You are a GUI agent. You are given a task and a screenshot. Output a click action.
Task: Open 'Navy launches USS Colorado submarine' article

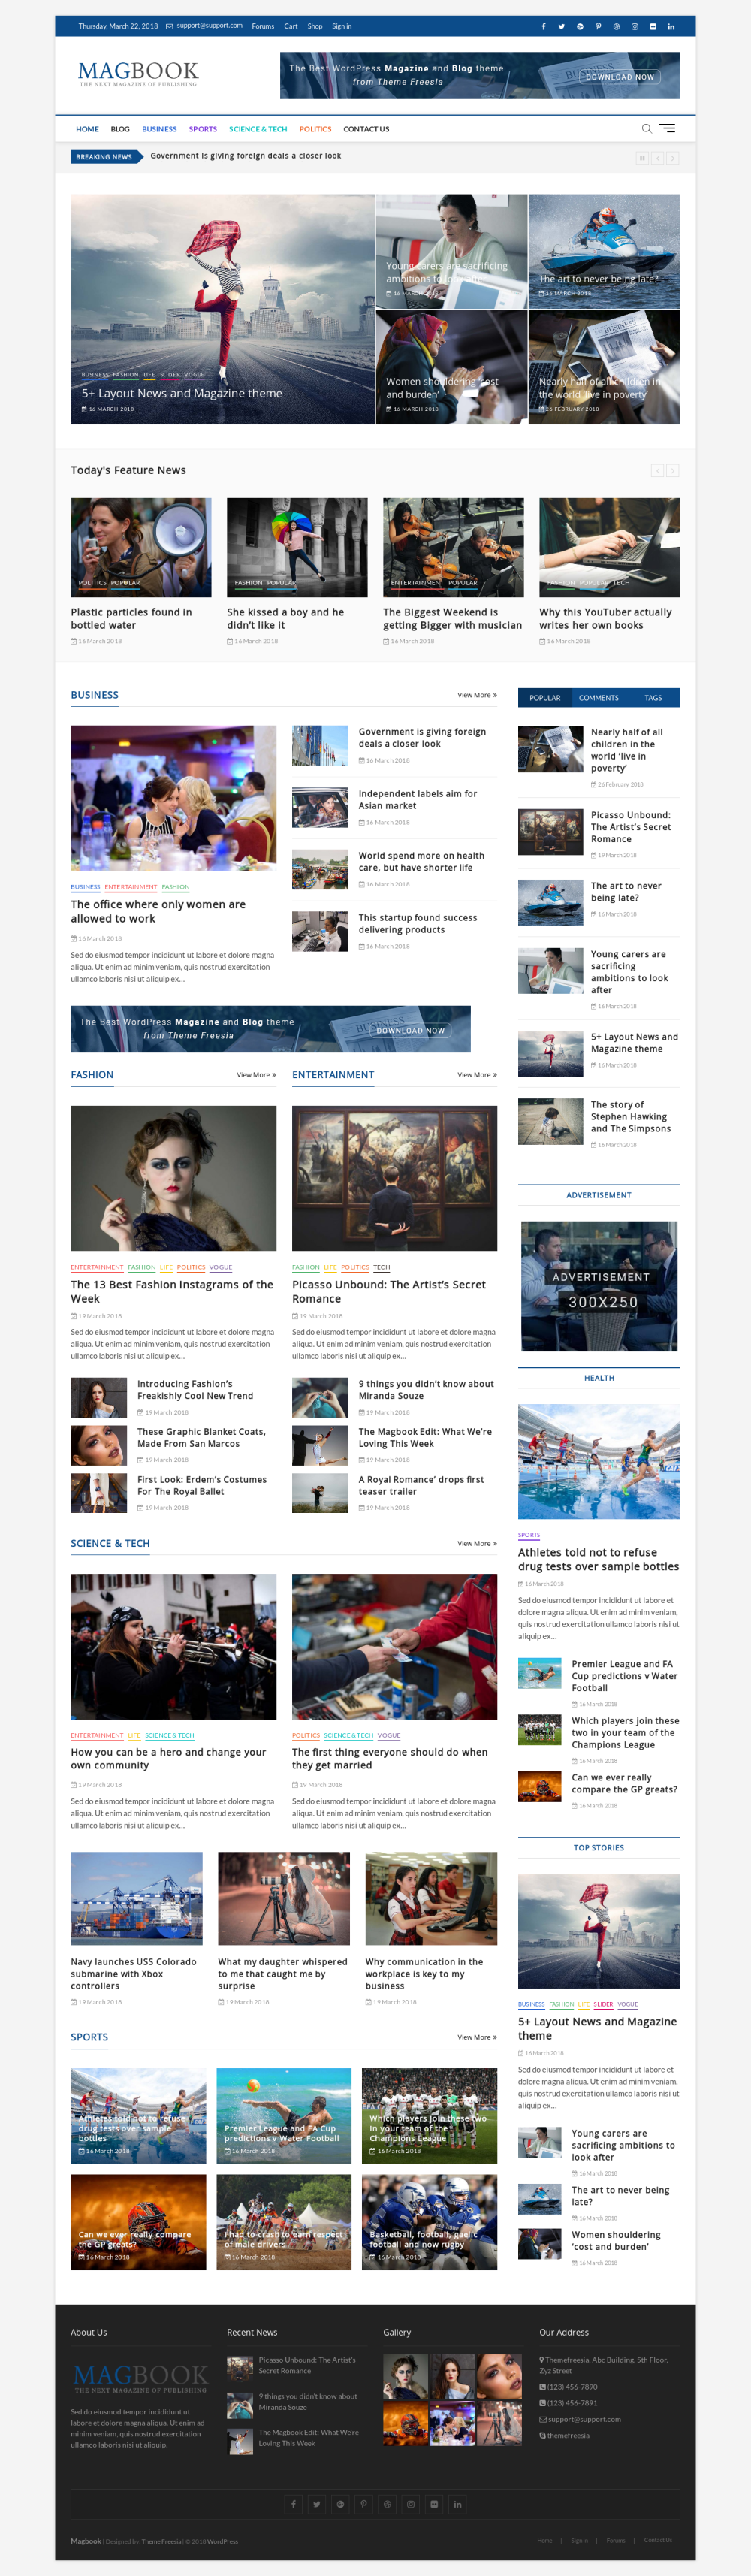coord(133,1973)
